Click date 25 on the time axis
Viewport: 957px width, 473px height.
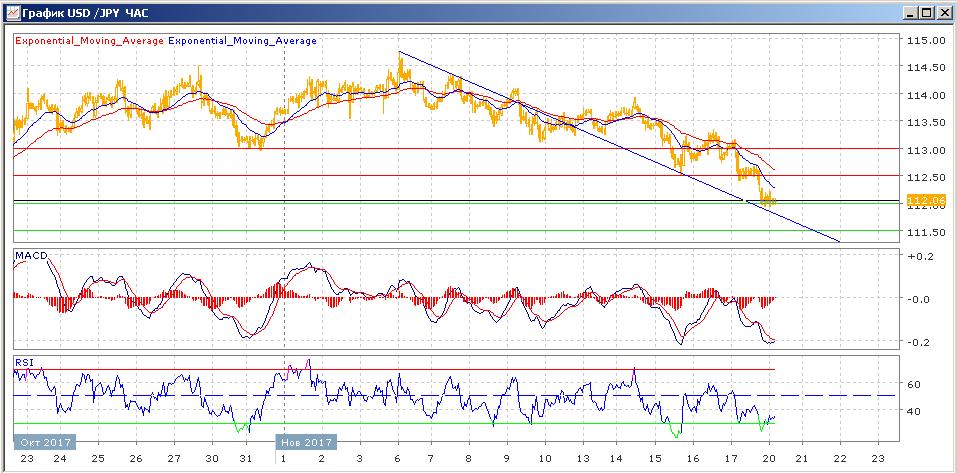(x=98, y=458)
